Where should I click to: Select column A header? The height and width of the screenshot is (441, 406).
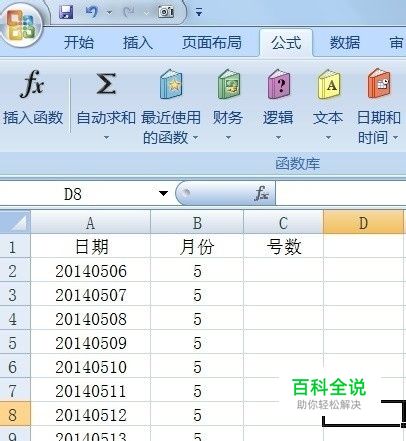click(90, 223)
